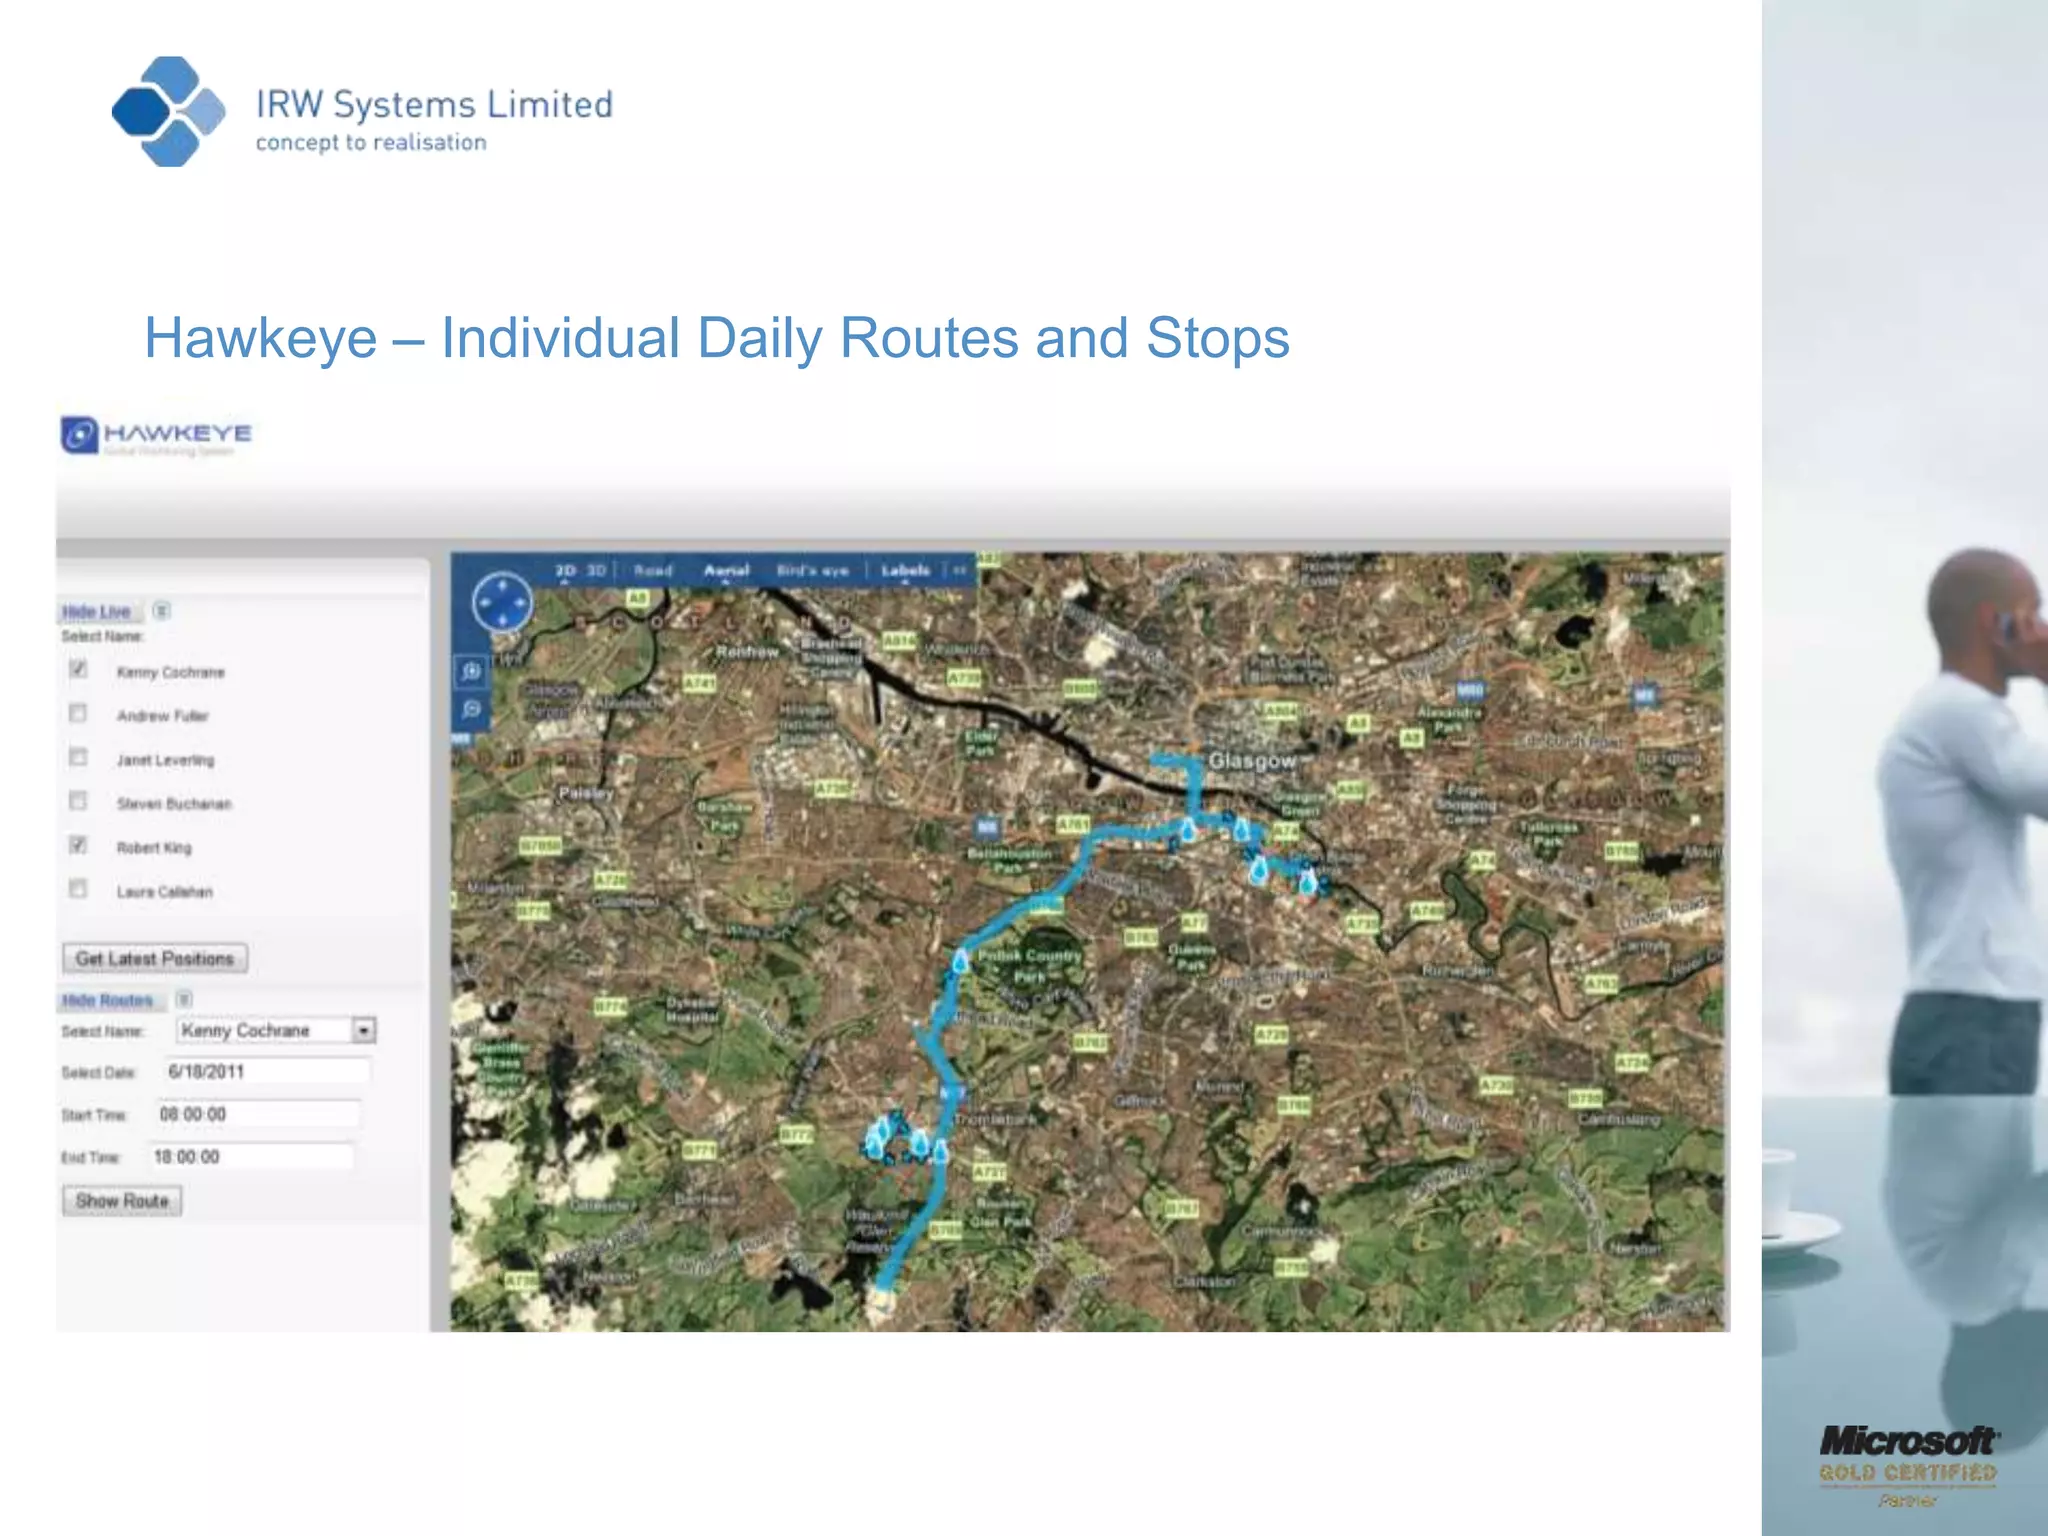Click the Select Date input field

click(x=267, y=1072)
